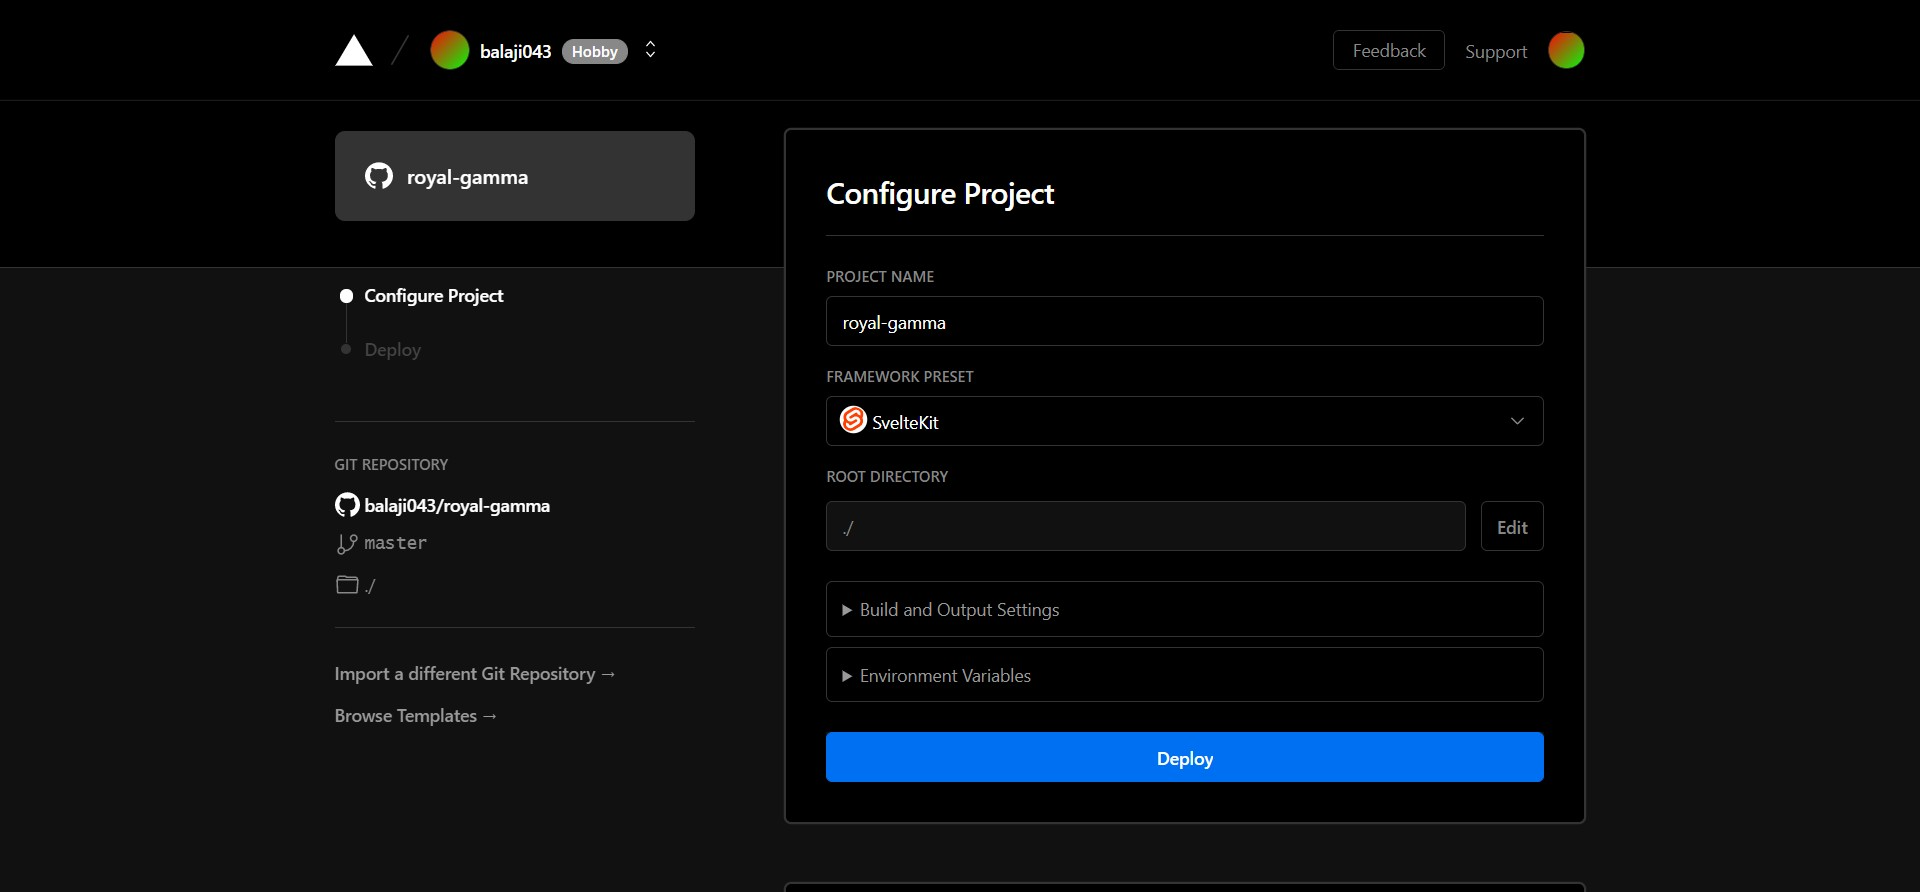
Task: Click the folder icon for root path
Action: pyautogui.click(x=347, y=584)
